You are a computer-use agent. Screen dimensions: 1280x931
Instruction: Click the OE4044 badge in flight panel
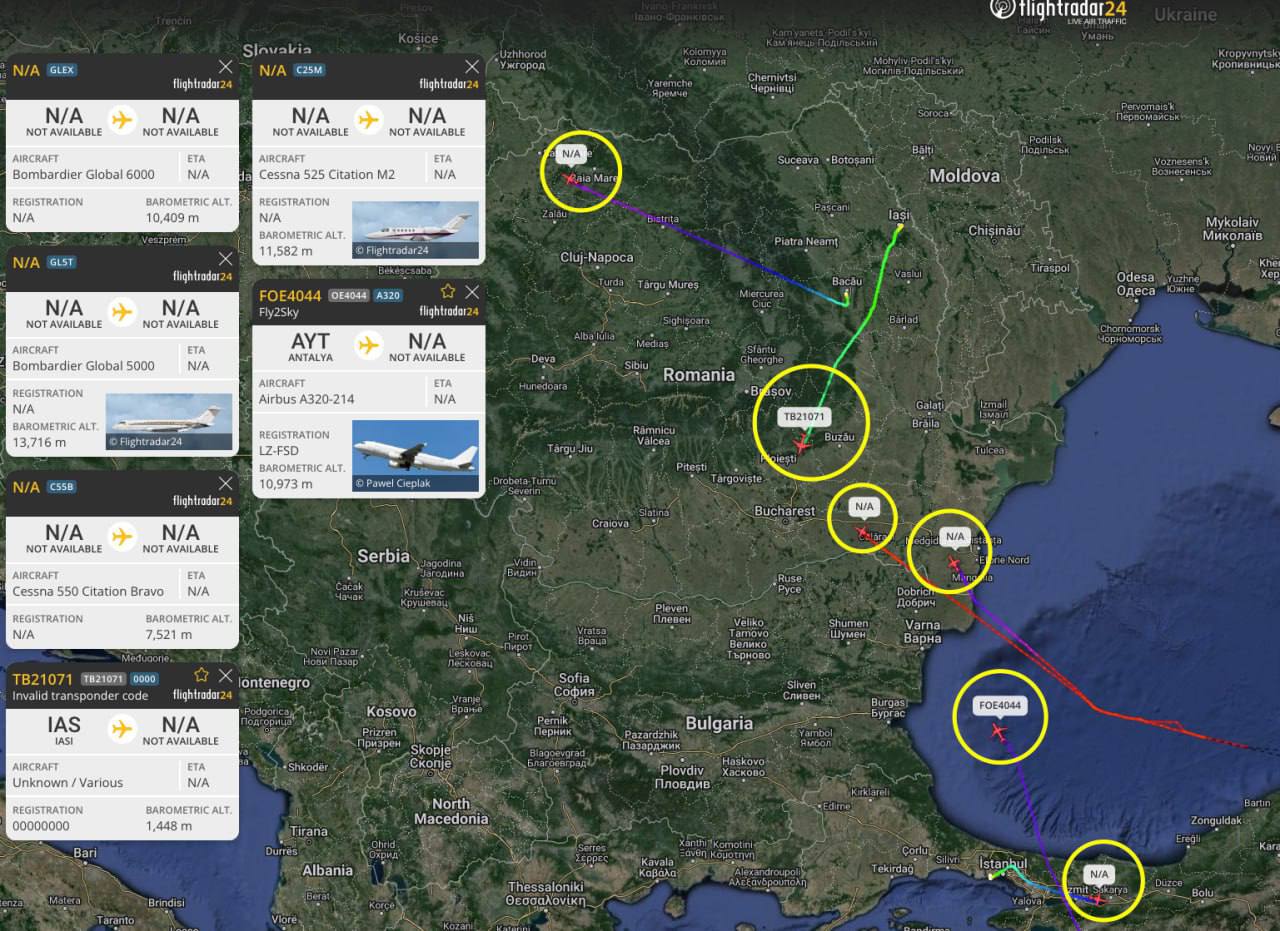click(x=349, y=295)
